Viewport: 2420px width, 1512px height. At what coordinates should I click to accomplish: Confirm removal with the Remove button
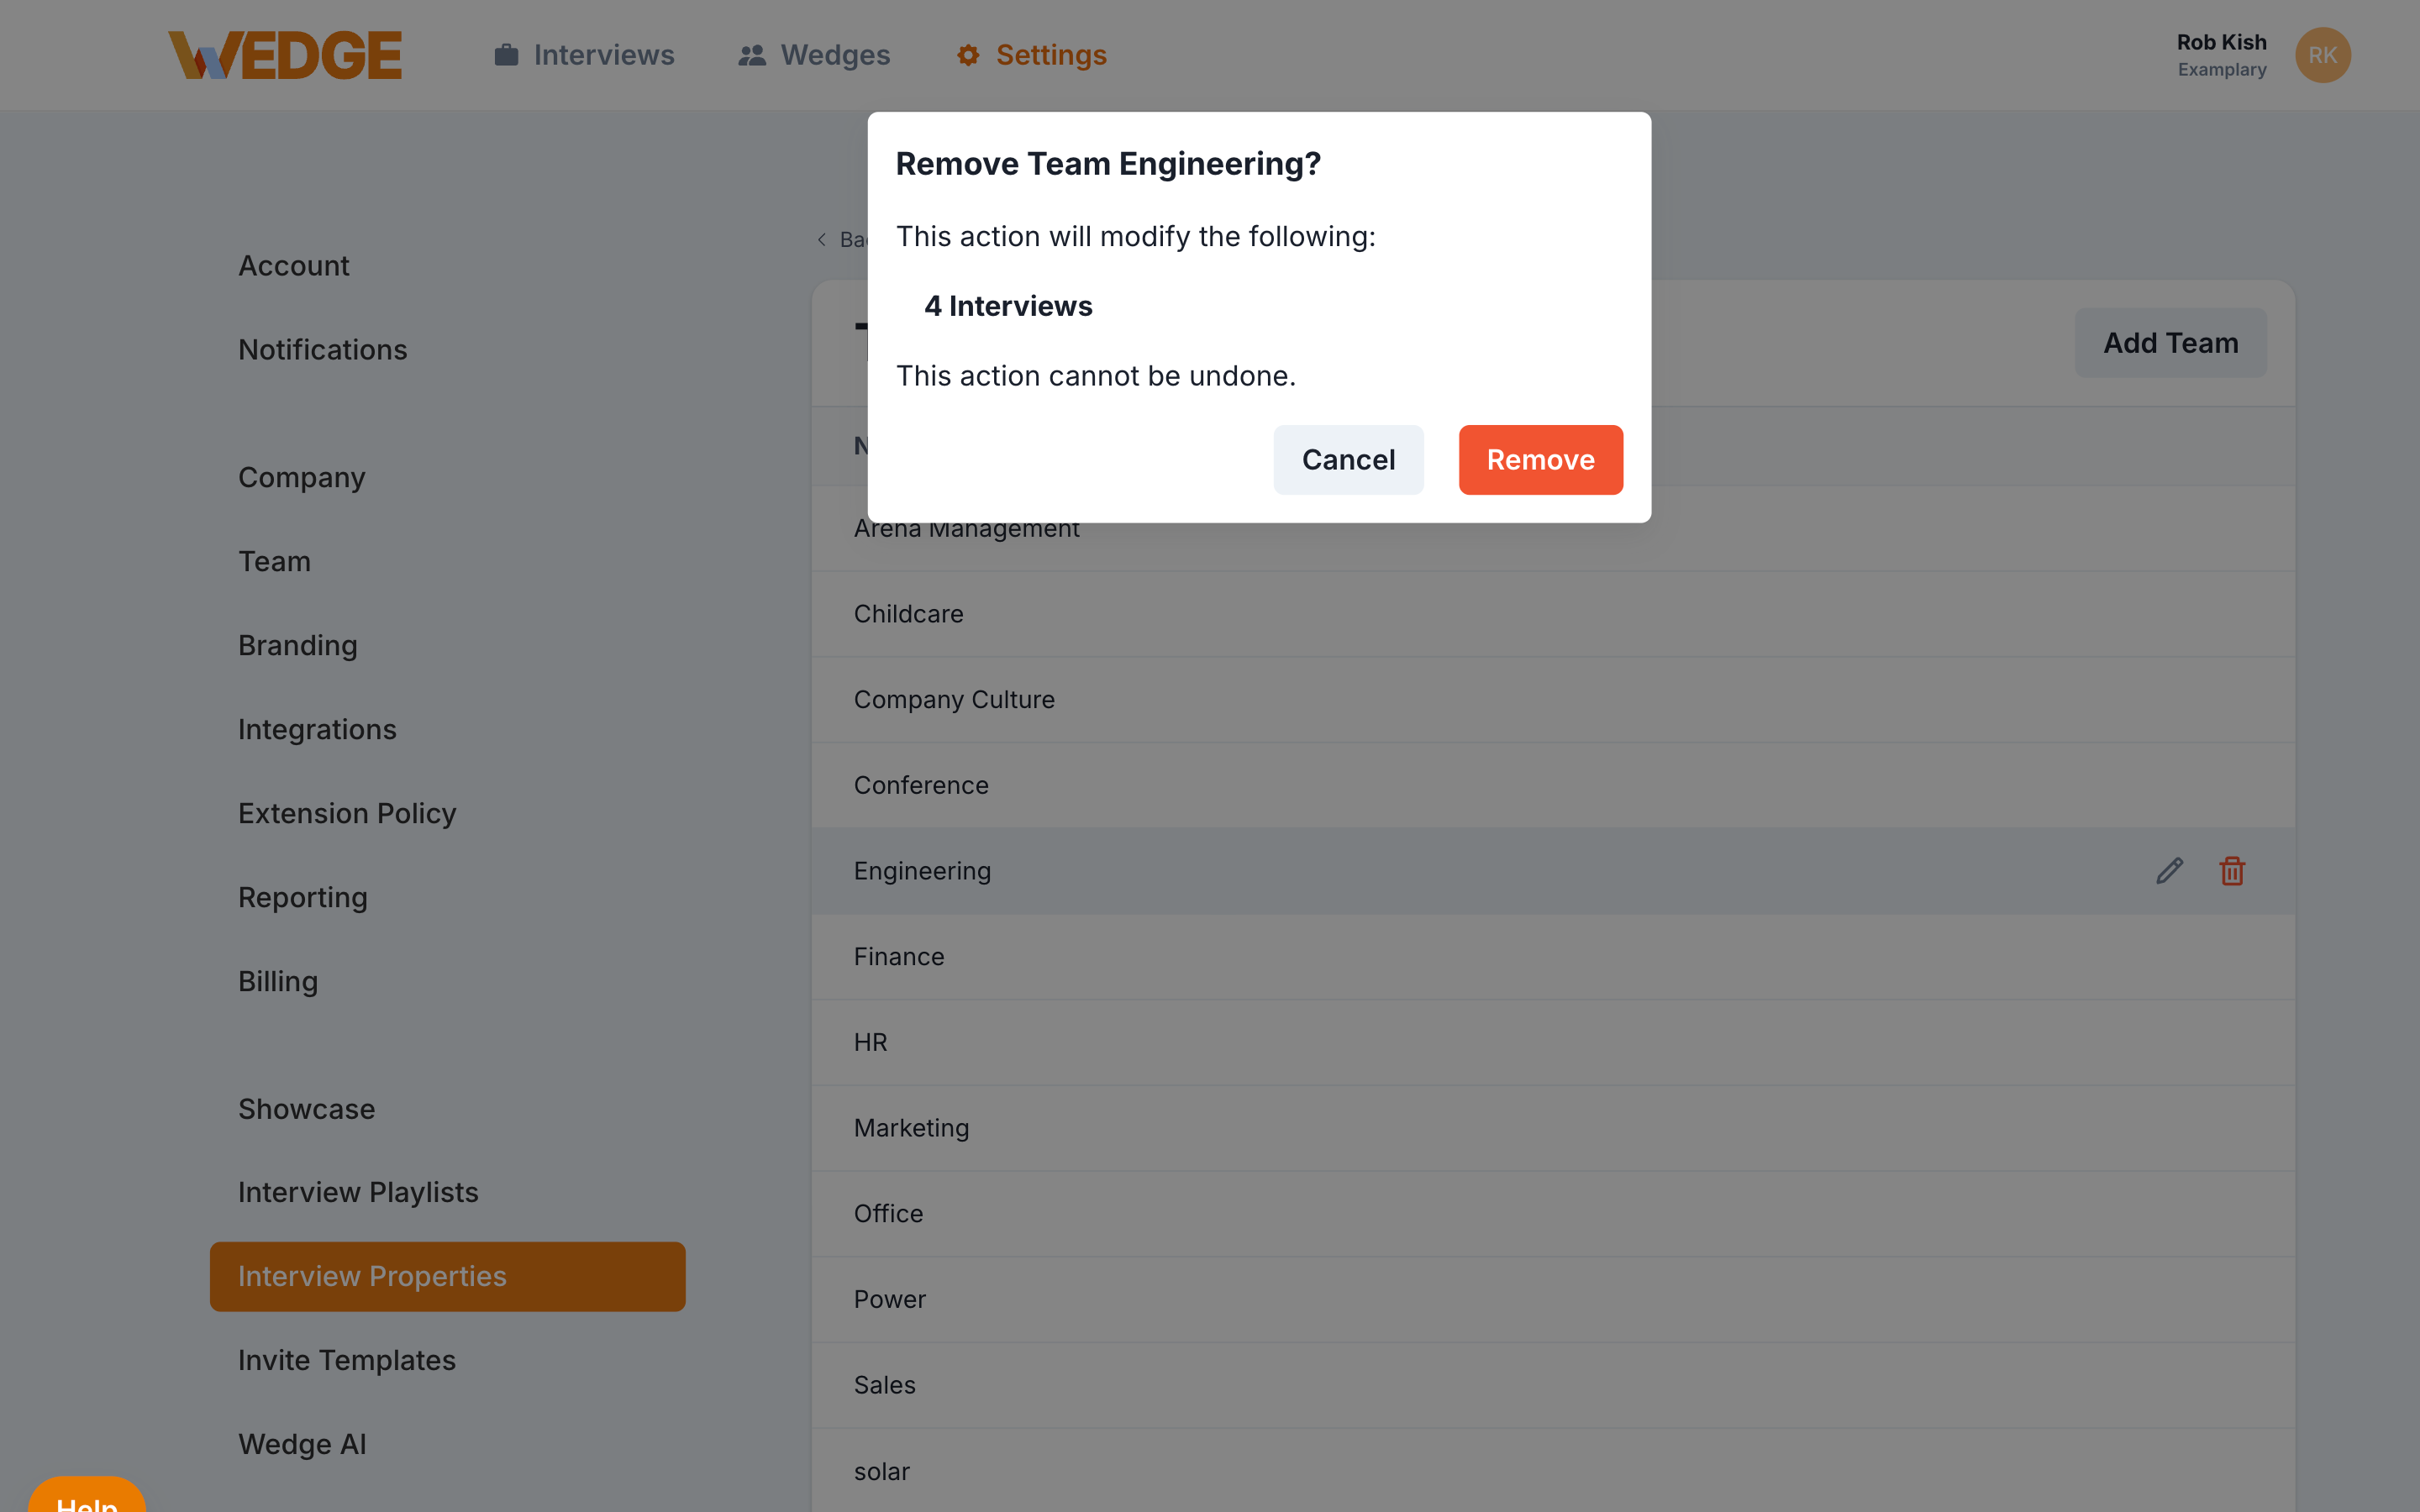[1540, 459]
